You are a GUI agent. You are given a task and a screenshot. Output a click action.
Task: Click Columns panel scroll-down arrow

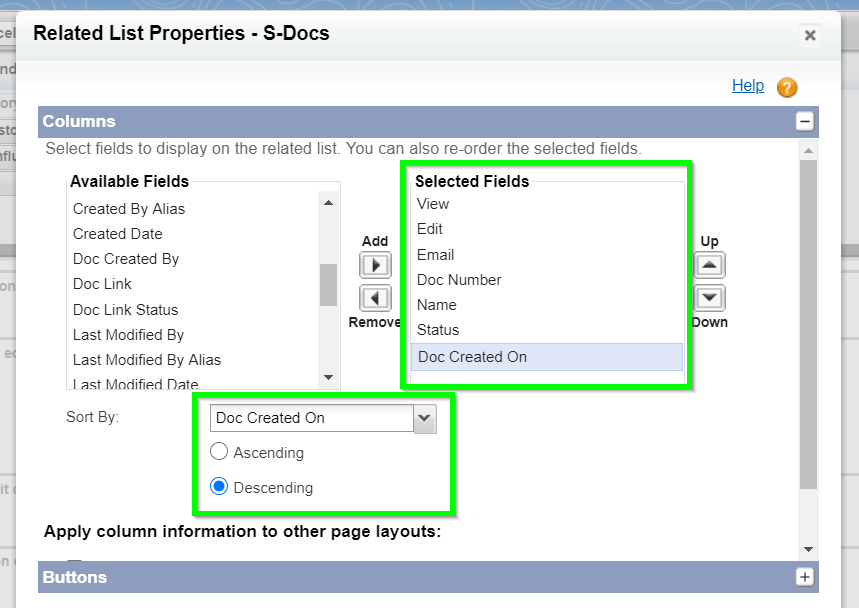pyautogui.click(x=808, y=549)
